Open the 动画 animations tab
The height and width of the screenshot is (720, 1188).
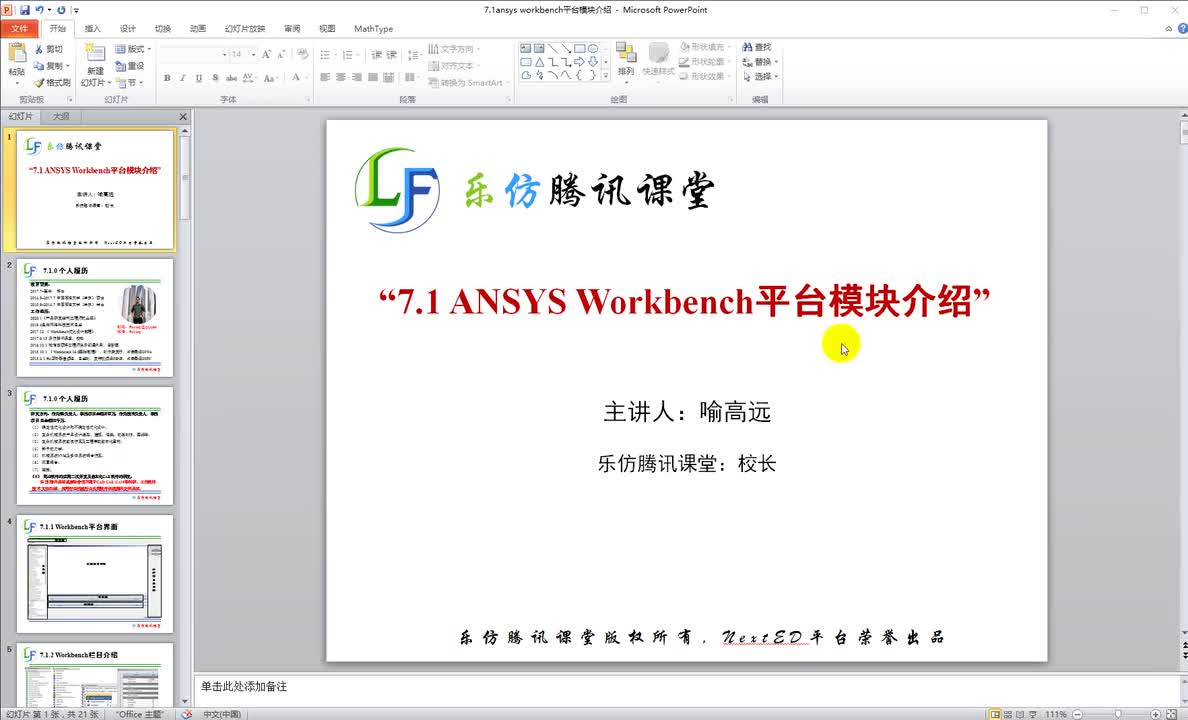click(x=198, y=29)
